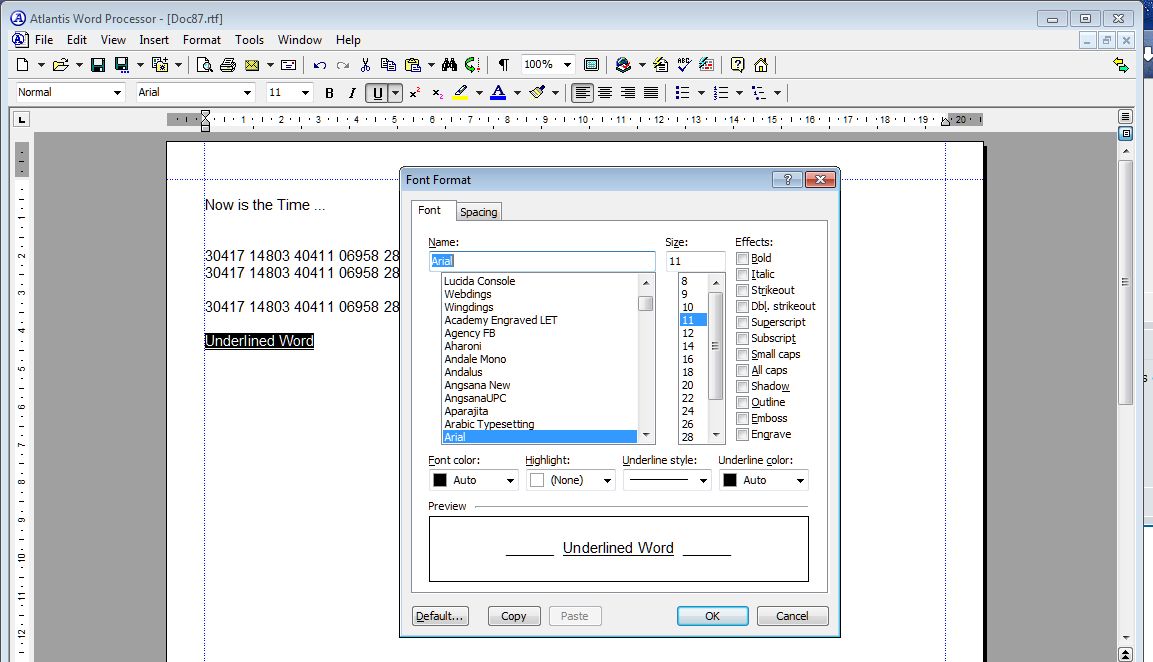Toggle the paragraph marks (¶) icon
The image size is (1153, 662).
503,65
